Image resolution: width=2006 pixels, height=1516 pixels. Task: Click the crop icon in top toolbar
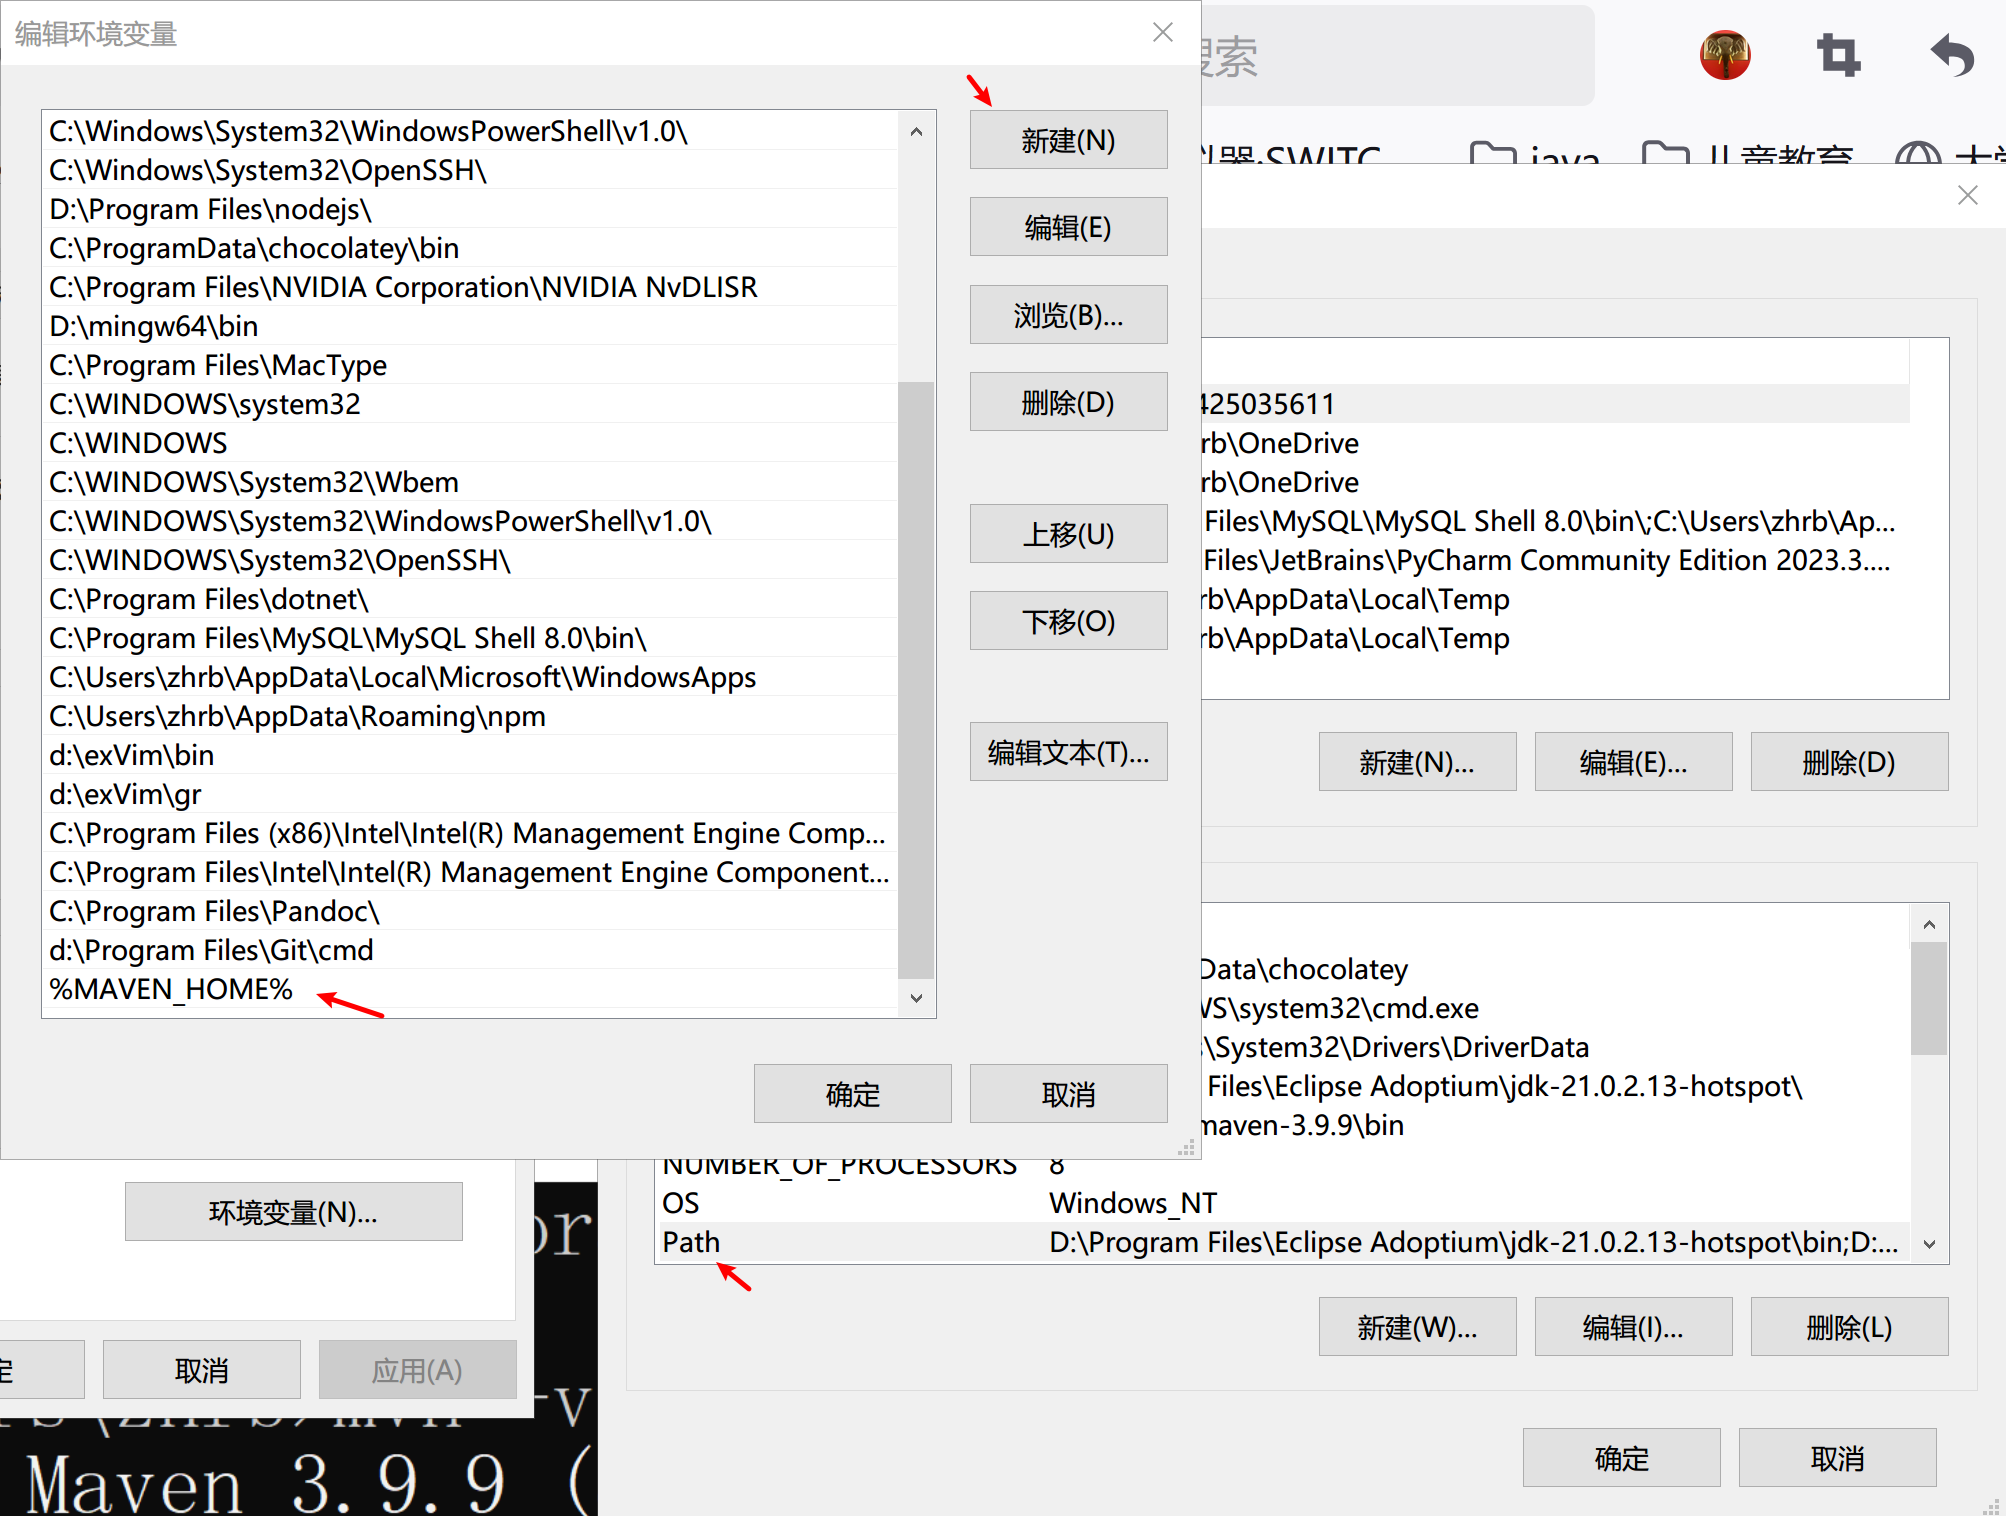click(1838, 55)
